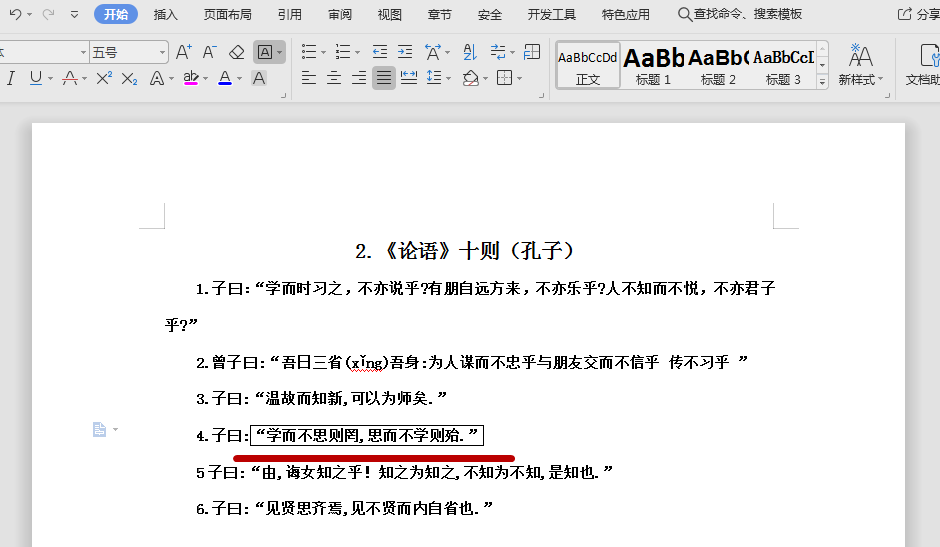Screen dimensions: 940x547
Task: Switch to the 视图 tab
Action: pyautogui.click(x=390, y=14)
